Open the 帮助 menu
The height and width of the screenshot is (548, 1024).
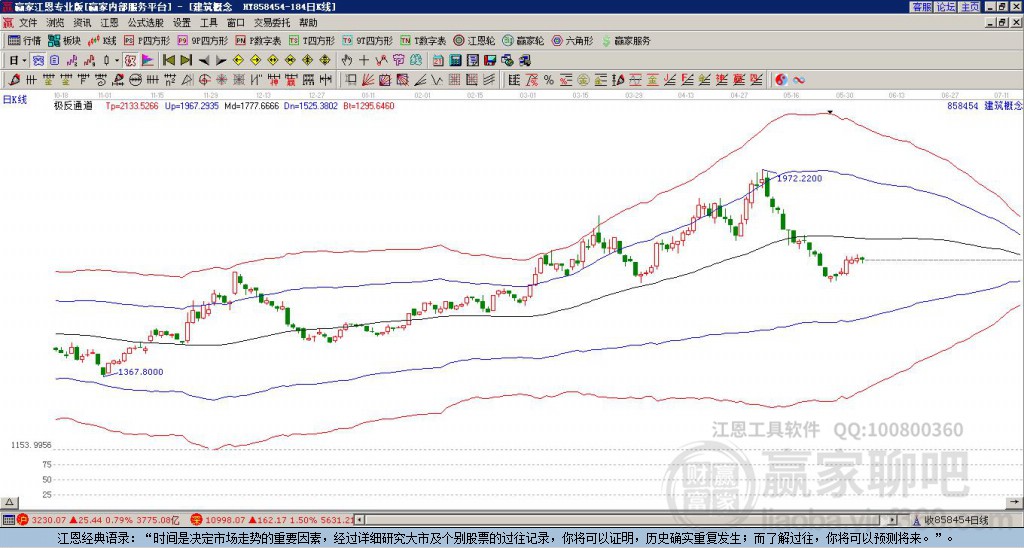coord(308,23)
